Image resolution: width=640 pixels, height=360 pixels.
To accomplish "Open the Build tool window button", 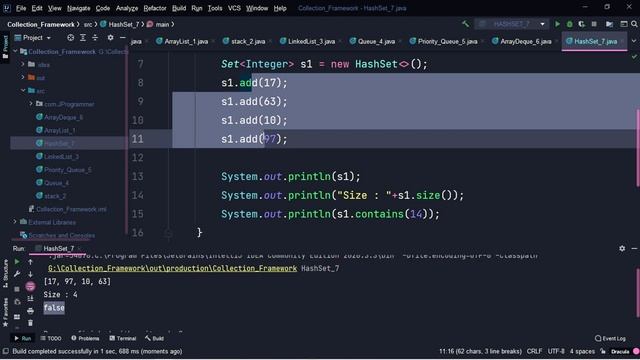I will click(154, 338).
